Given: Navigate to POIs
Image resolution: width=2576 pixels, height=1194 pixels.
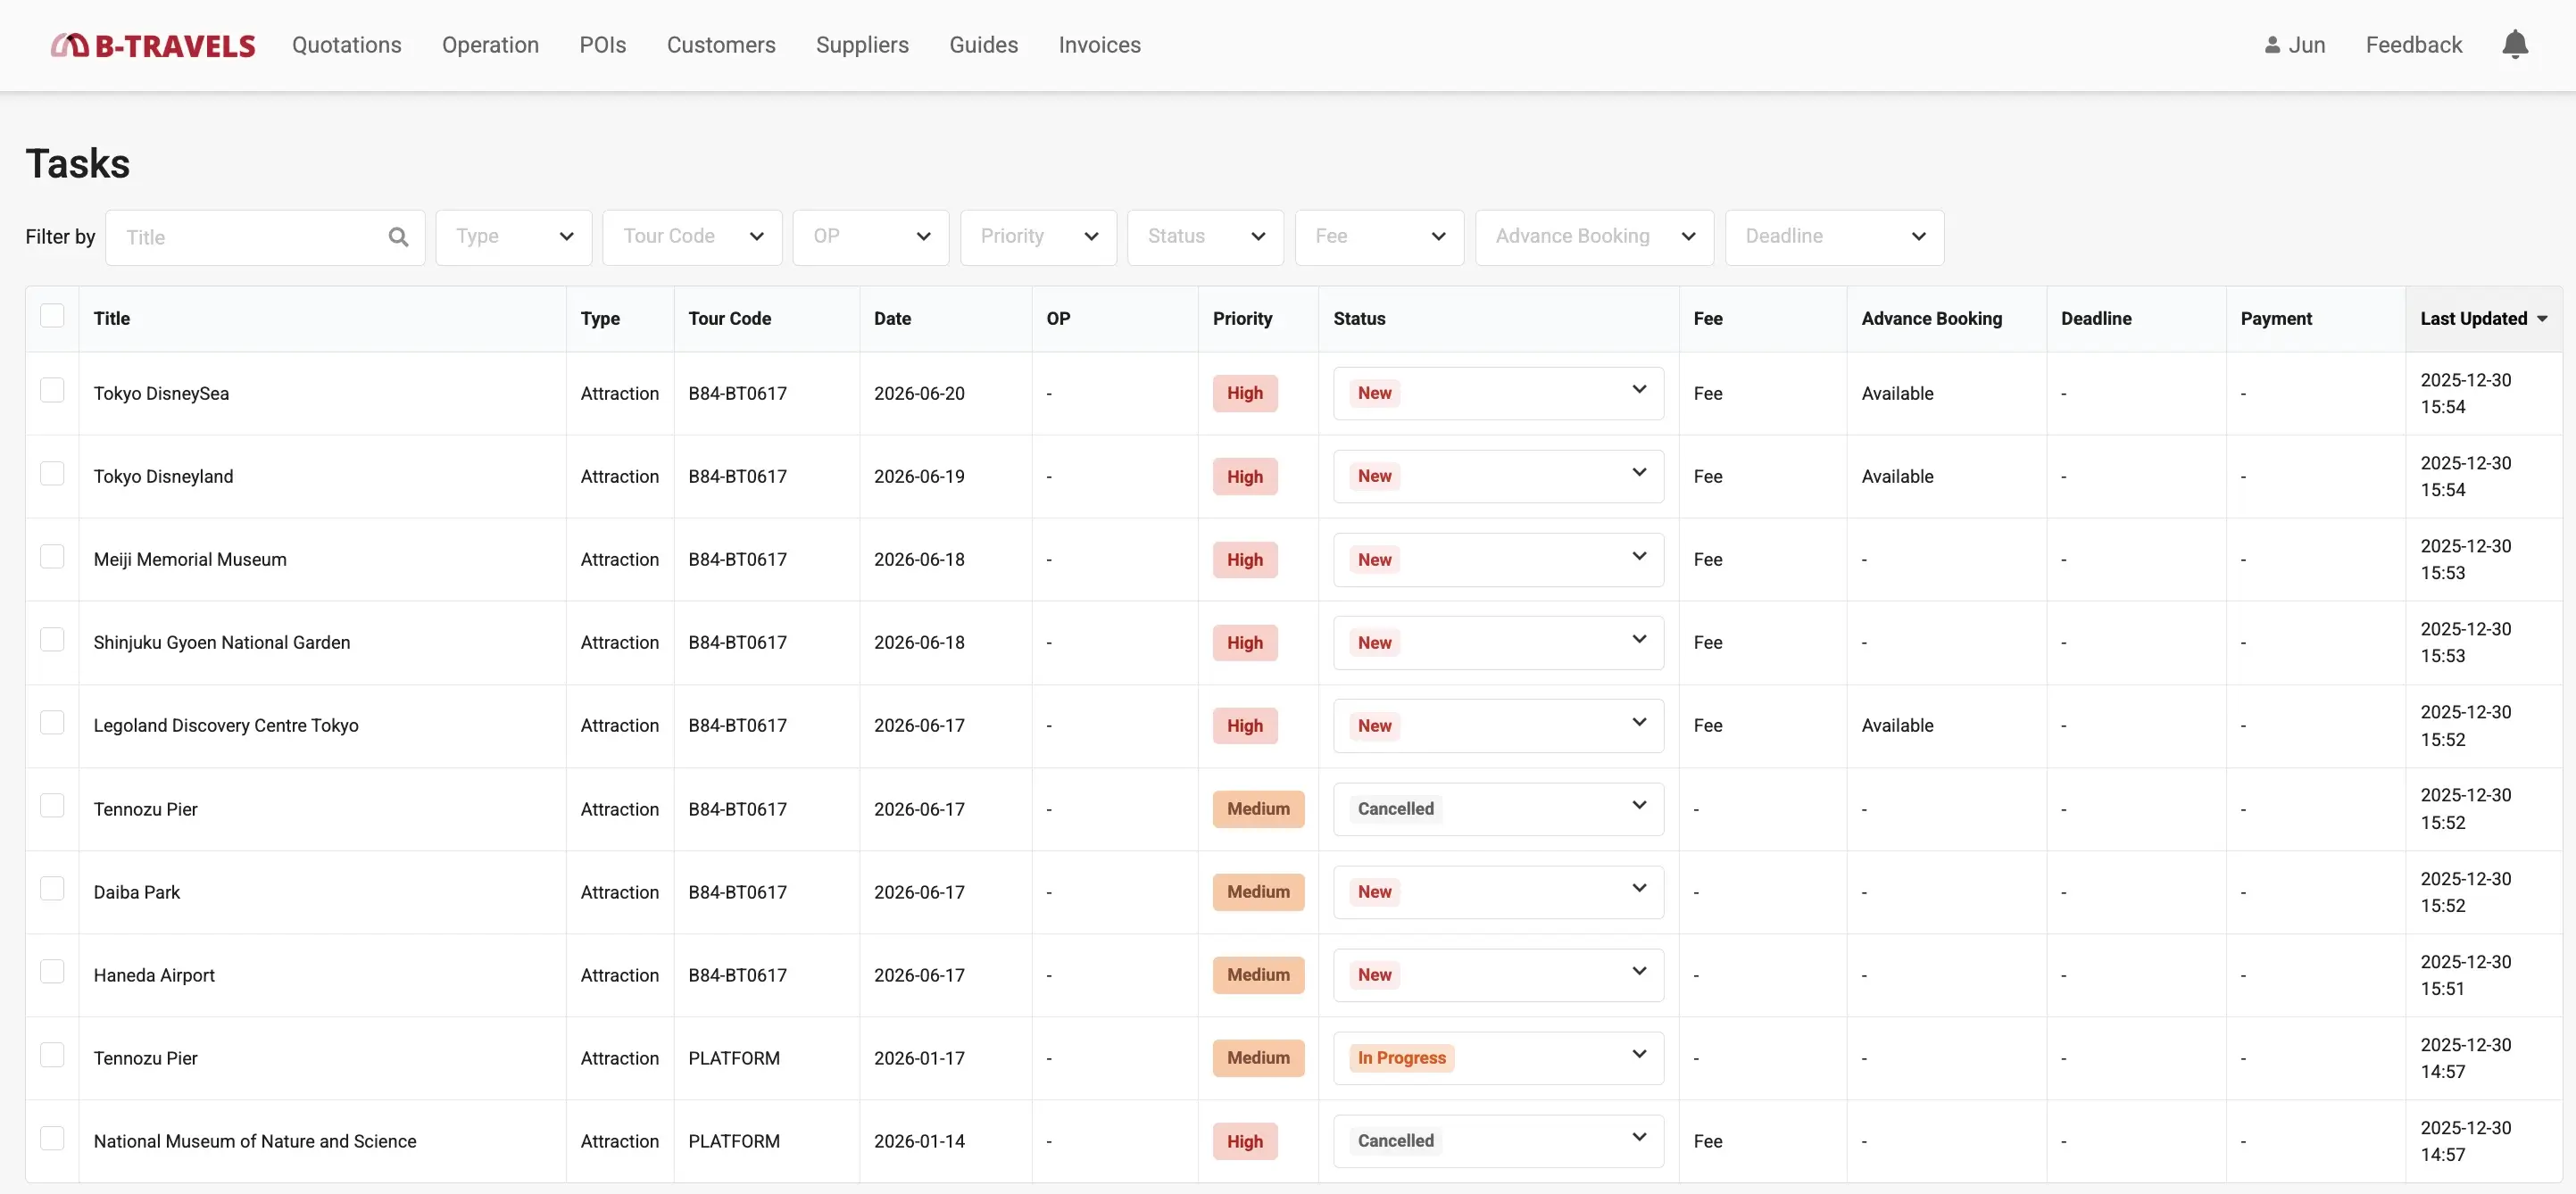Looking at the screenshot, I should click(603, 45).
